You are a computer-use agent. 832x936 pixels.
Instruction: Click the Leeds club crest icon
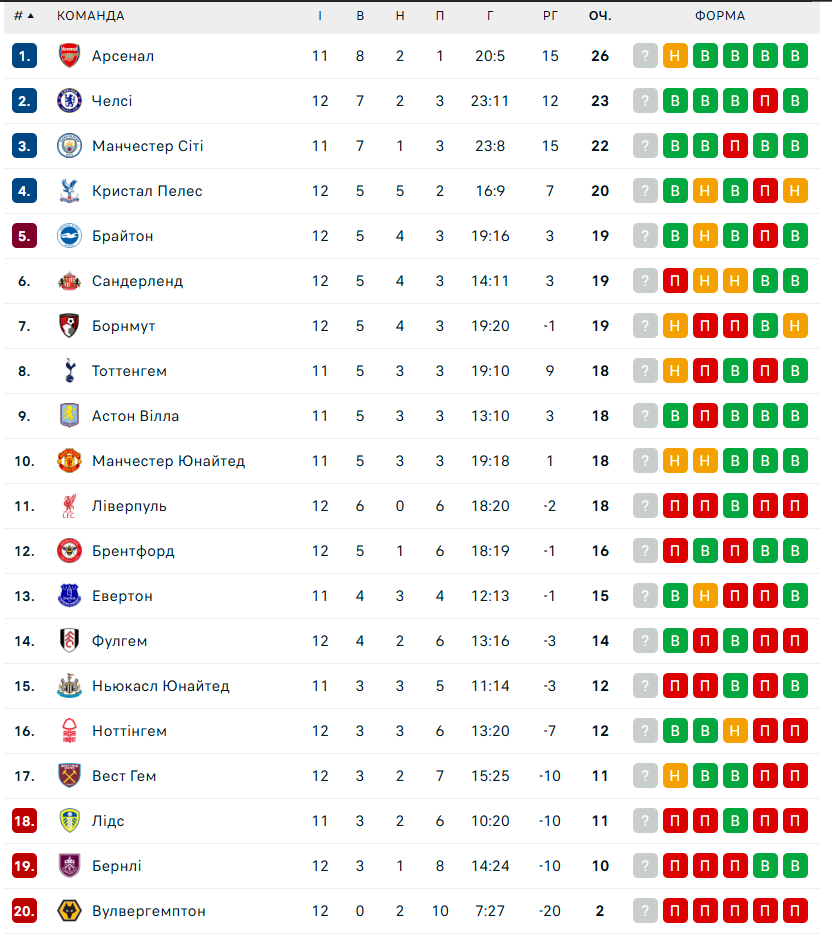[x=69, y=821]
